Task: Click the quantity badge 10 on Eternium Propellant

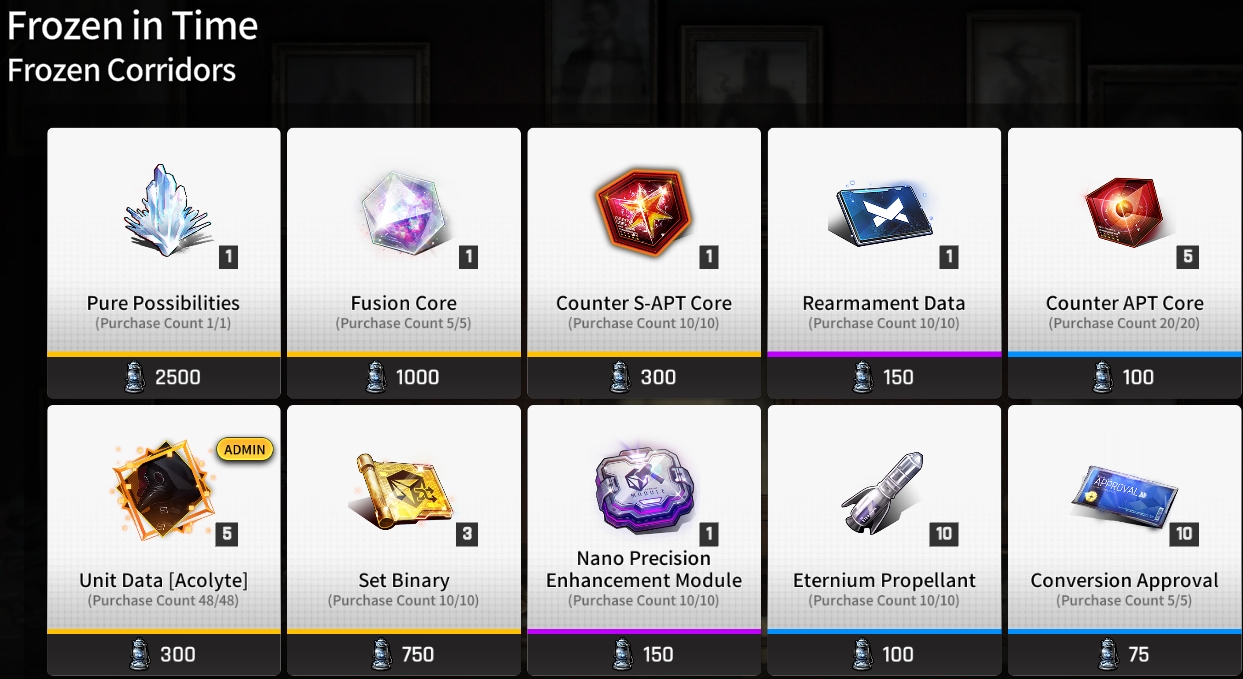Action: [x=944, y=533]
